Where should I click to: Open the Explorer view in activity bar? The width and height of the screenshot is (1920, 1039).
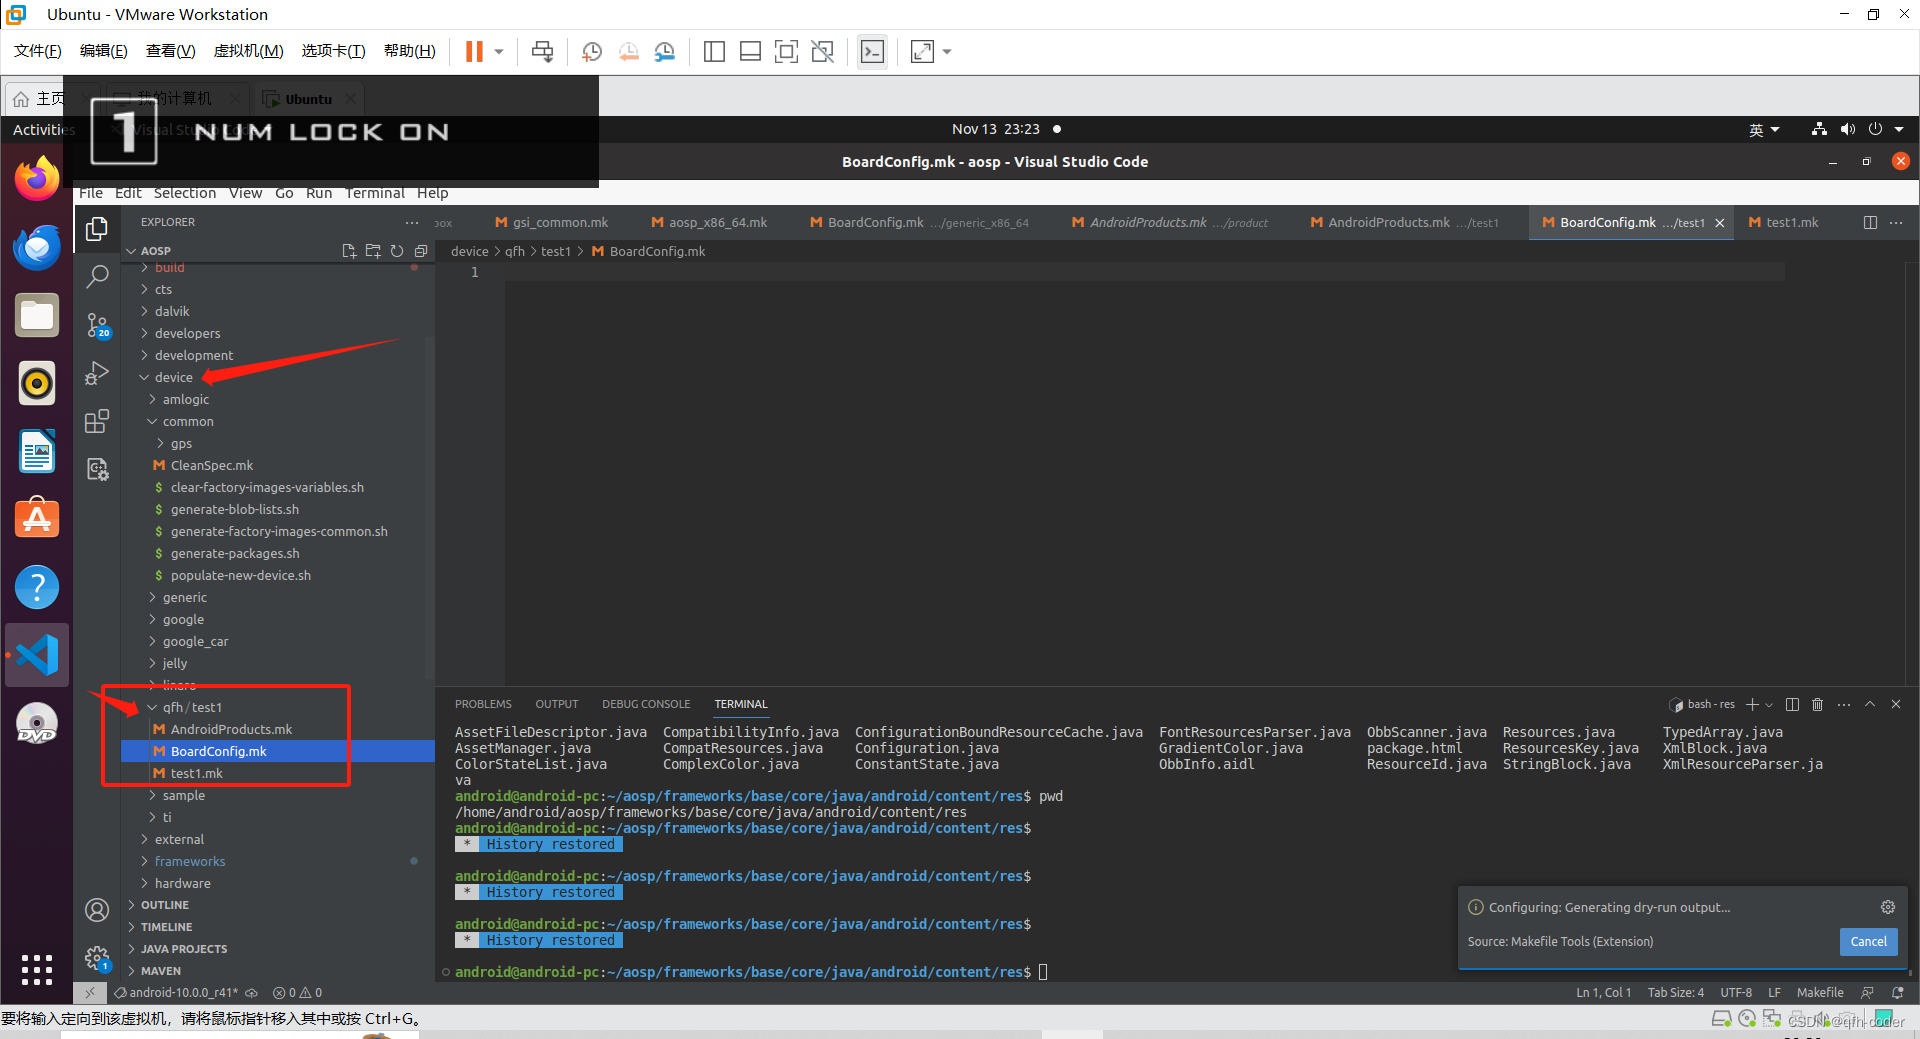pos(97,229)
